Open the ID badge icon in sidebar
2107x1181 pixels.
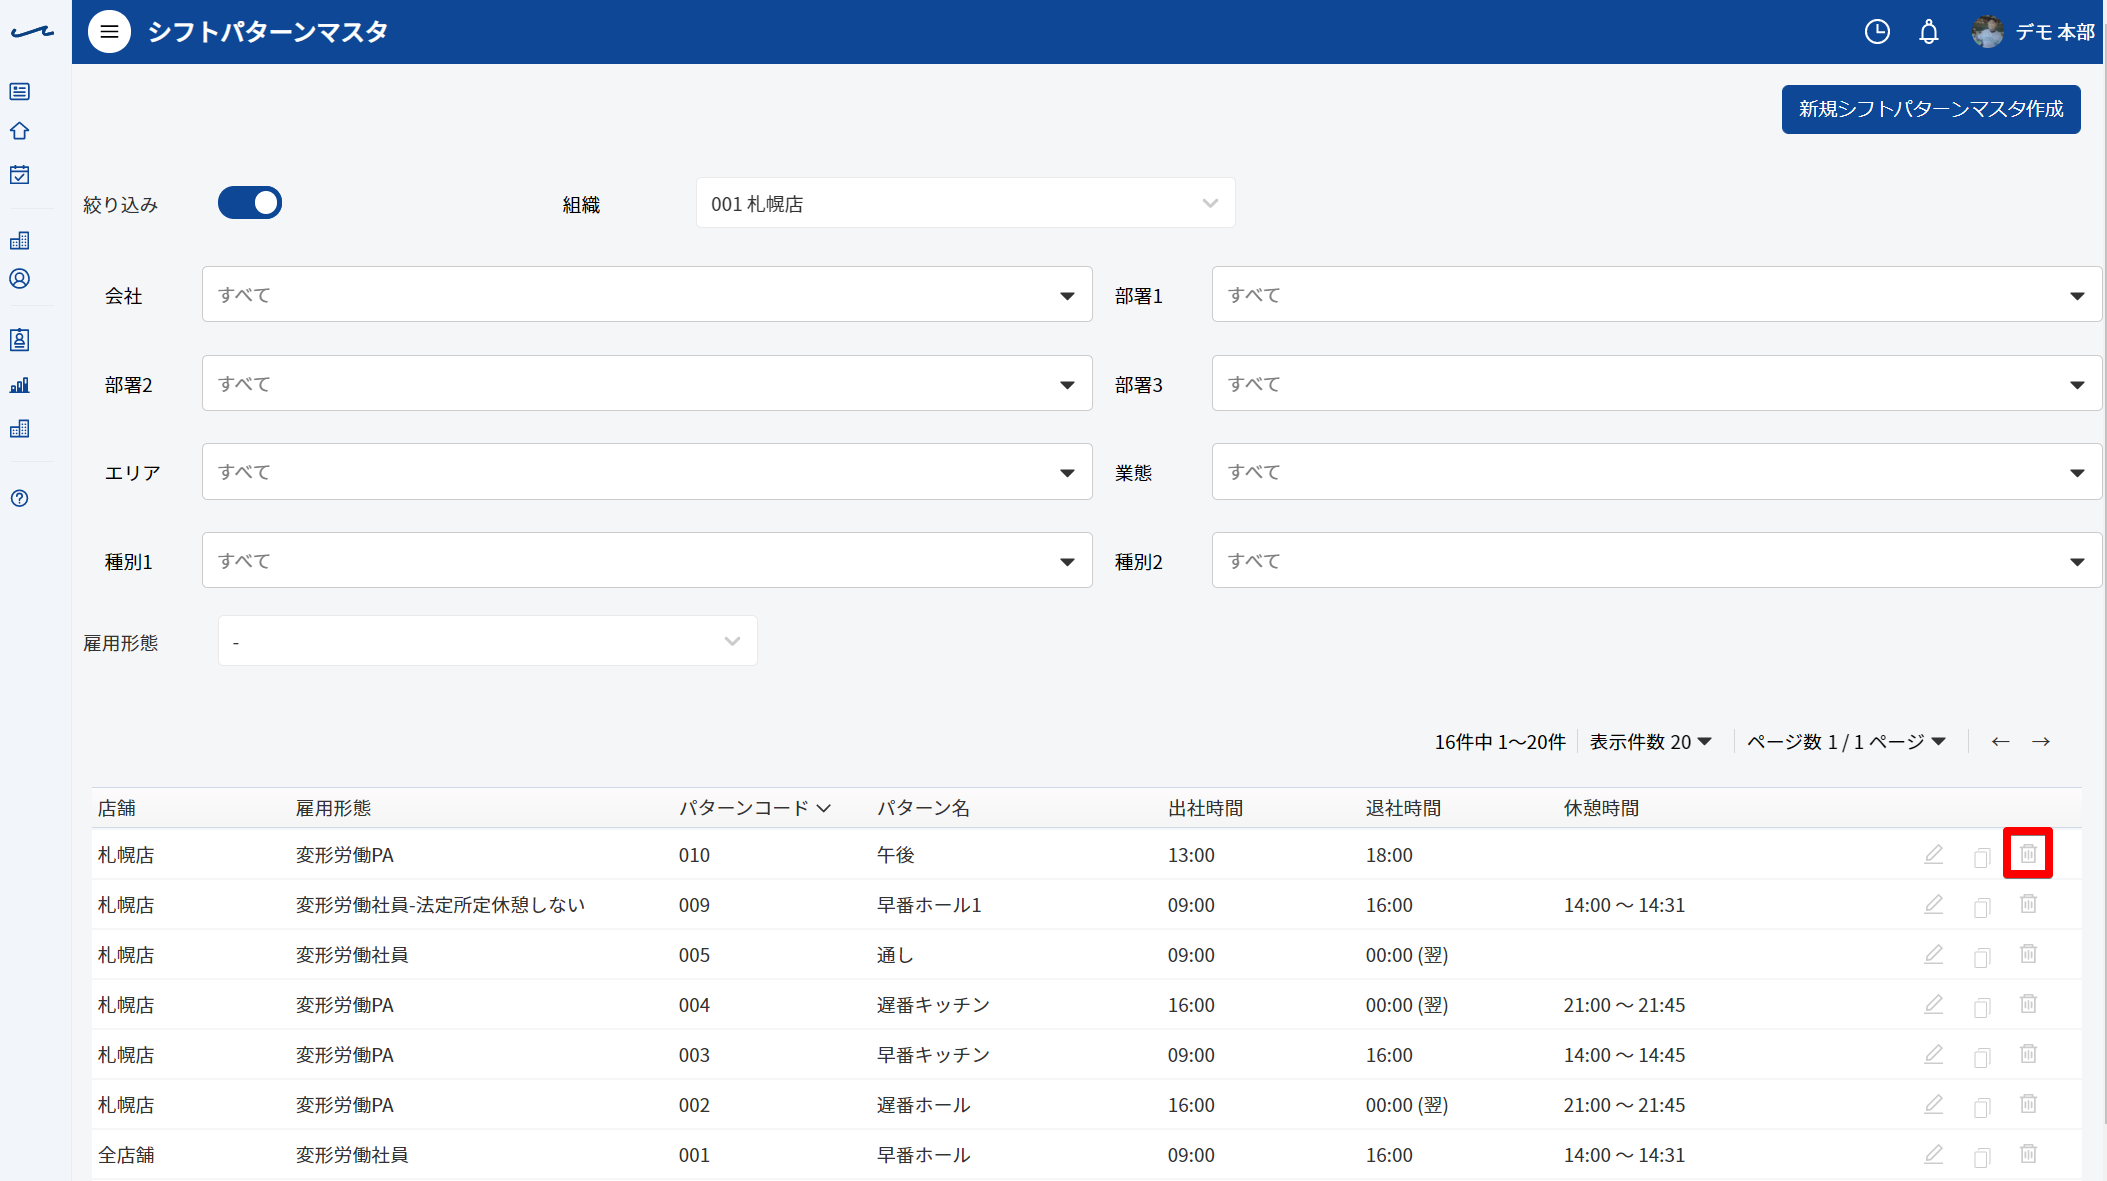(x=20, y=340)
